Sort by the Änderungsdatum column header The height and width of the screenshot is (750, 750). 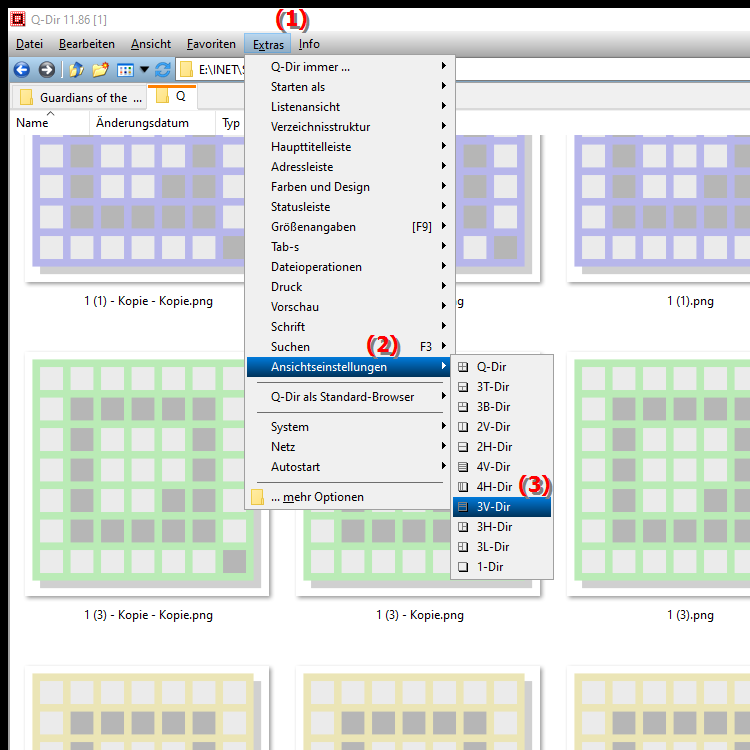pos(152,123)
